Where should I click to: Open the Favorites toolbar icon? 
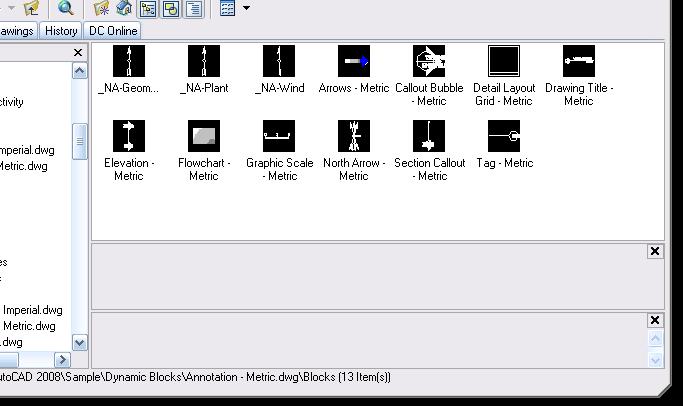[102, 9]
